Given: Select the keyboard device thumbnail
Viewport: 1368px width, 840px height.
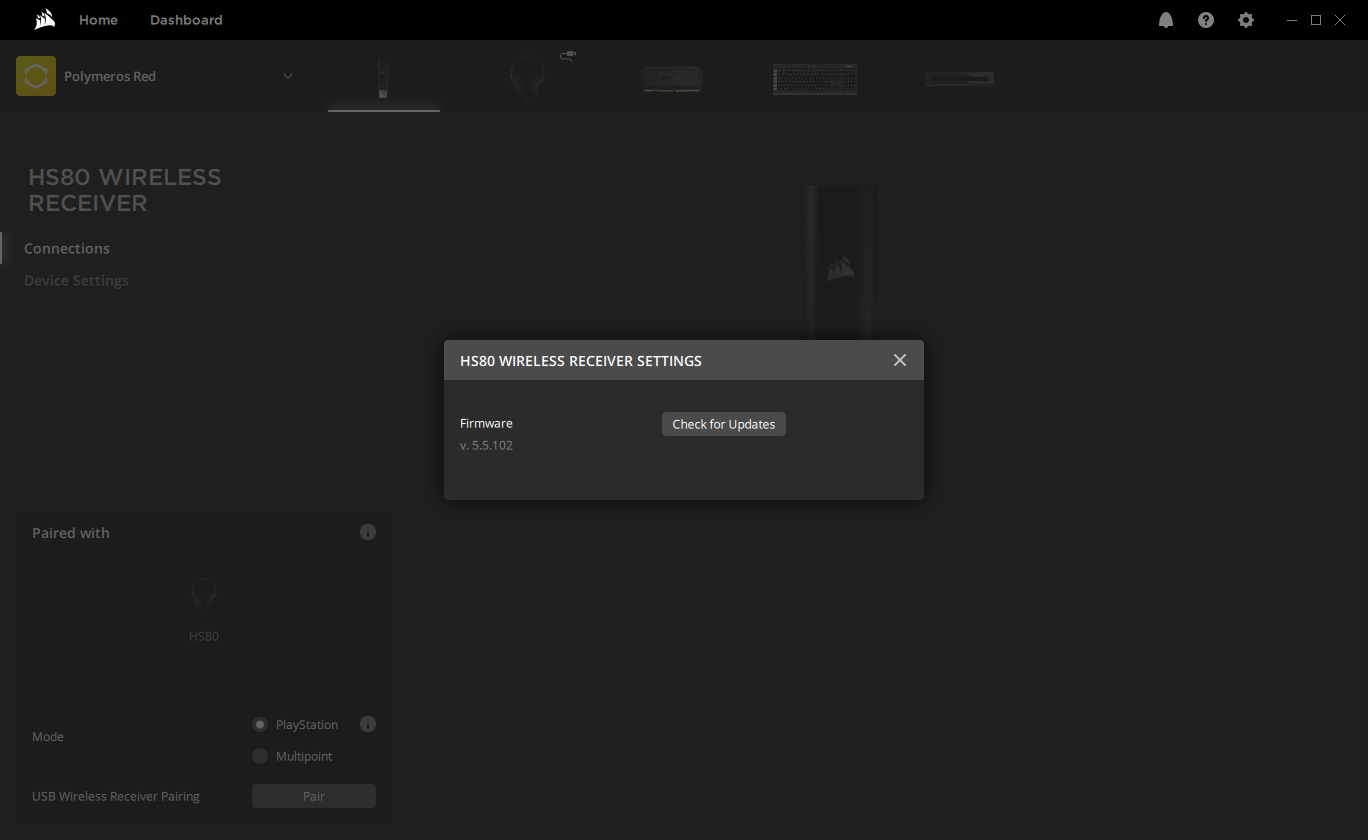Looking at the screenshot, I should point(815,79).
